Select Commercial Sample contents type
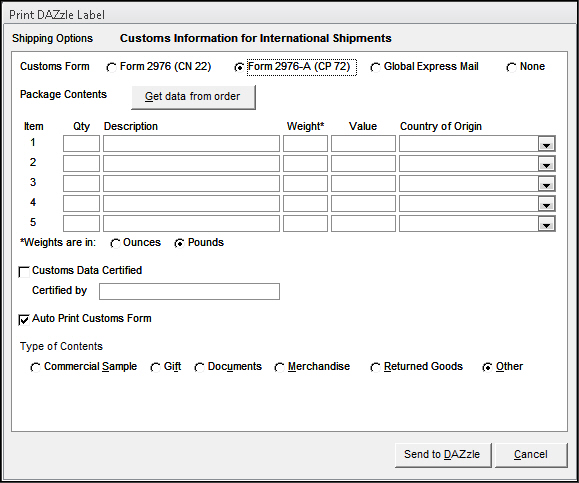 pos(35,367)
